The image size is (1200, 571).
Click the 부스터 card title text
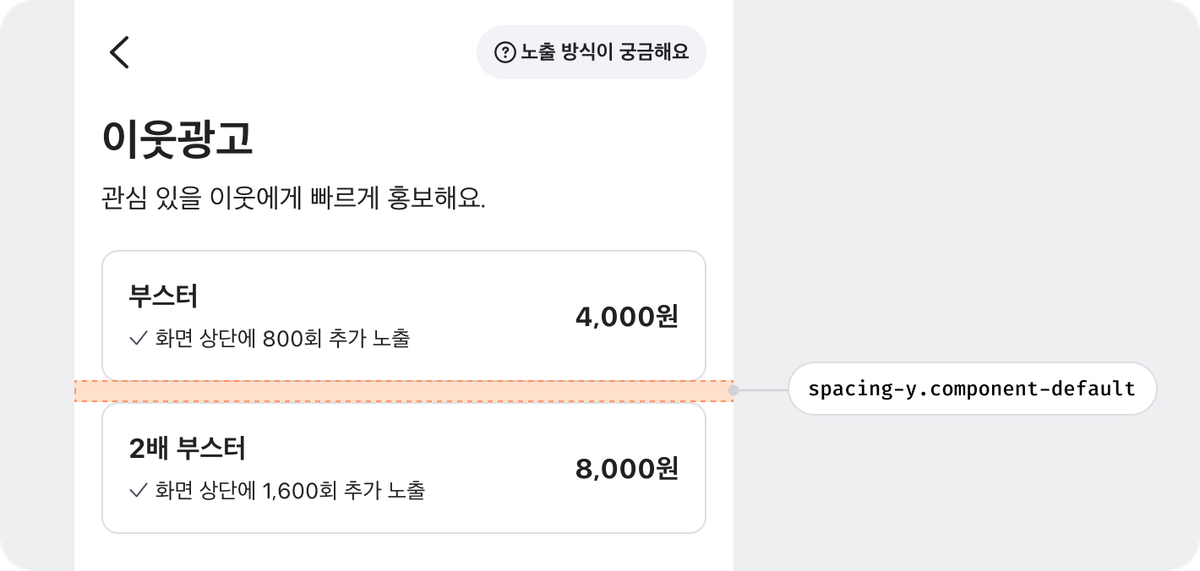[x=163, y=296]
